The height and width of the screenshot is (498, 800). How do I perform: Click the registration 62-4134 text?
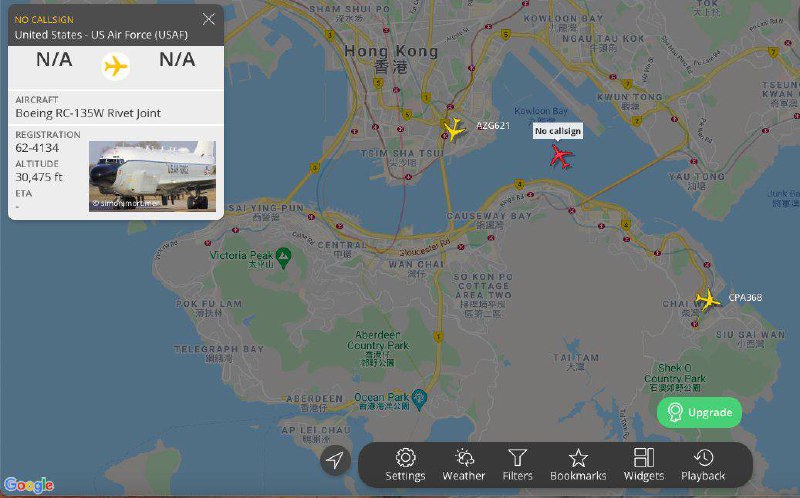click(37, 148)
